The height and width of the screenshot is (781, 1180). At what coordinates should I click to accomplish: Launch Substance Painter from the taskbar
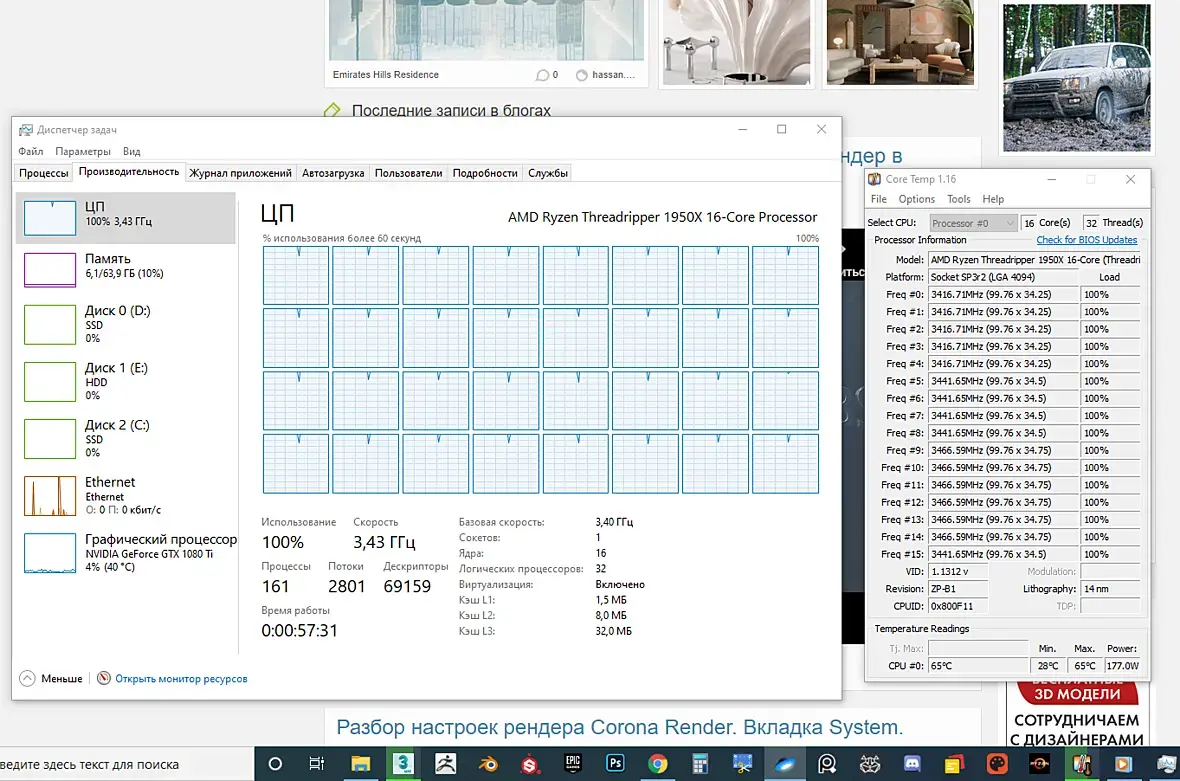tap(530, 764)
